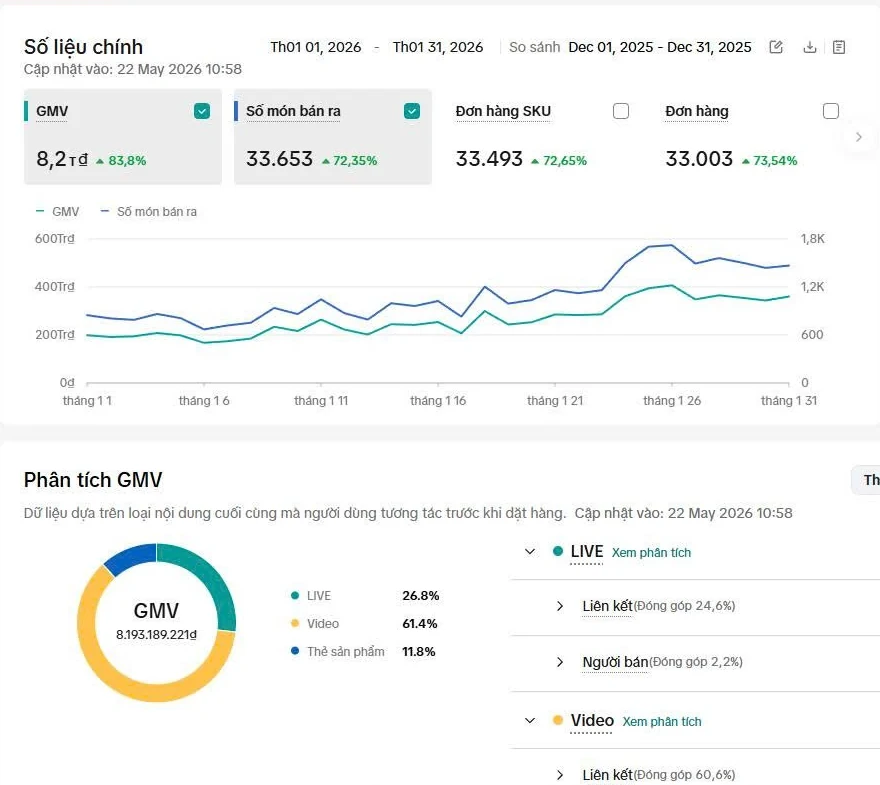880x785 pixels.
Task: Uncheck the GMV metric checkbox
Action: click(x=202, y=111)
